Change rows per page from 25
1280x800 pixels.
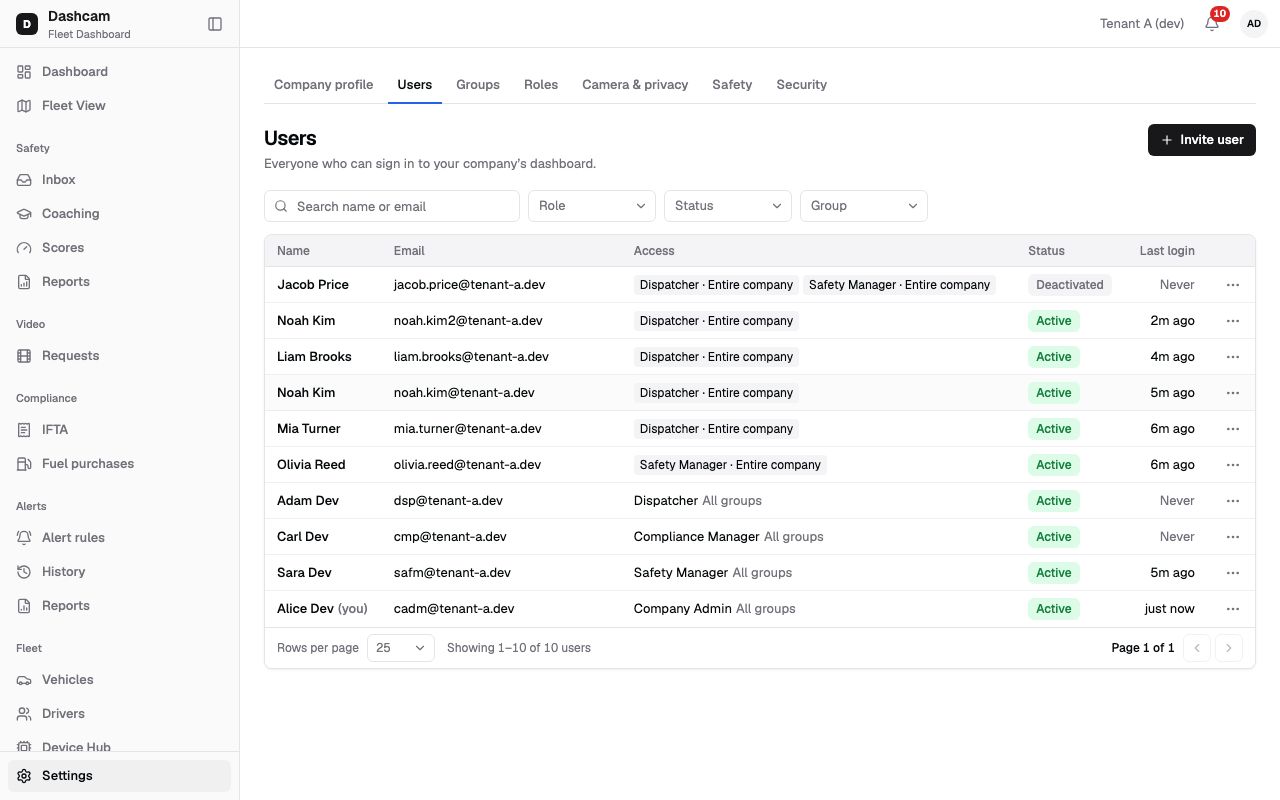point(401,648)
